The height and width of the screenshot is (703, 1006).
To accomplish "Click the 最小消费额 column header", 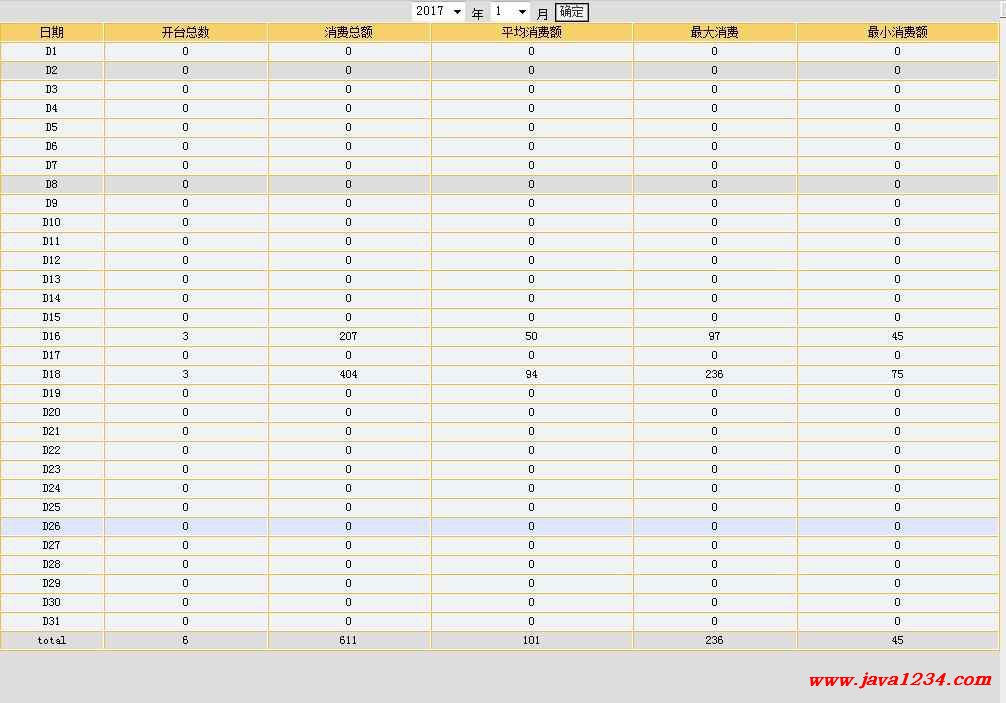I will tap(897, 32).
